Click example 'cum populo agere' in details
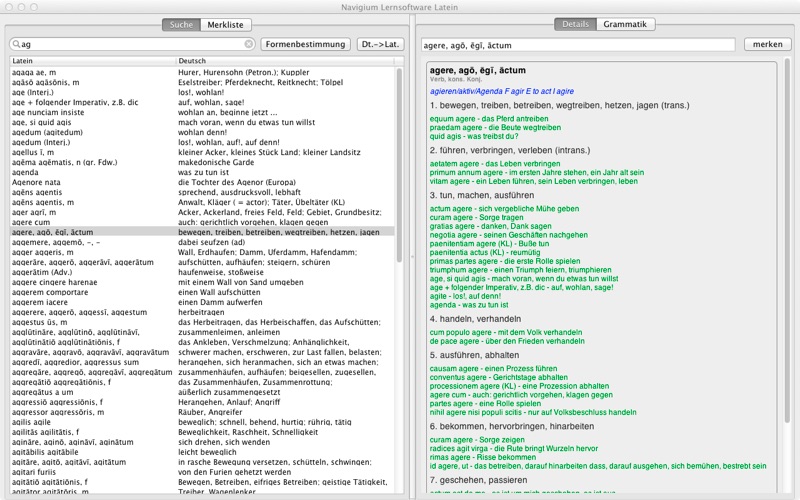 (506, 332)
